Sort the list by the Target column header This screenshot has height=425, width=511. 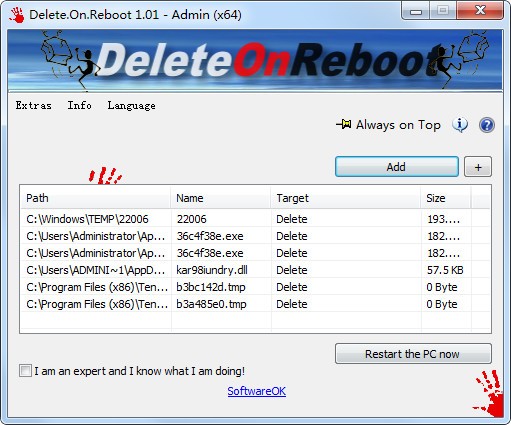coord(346,198)
